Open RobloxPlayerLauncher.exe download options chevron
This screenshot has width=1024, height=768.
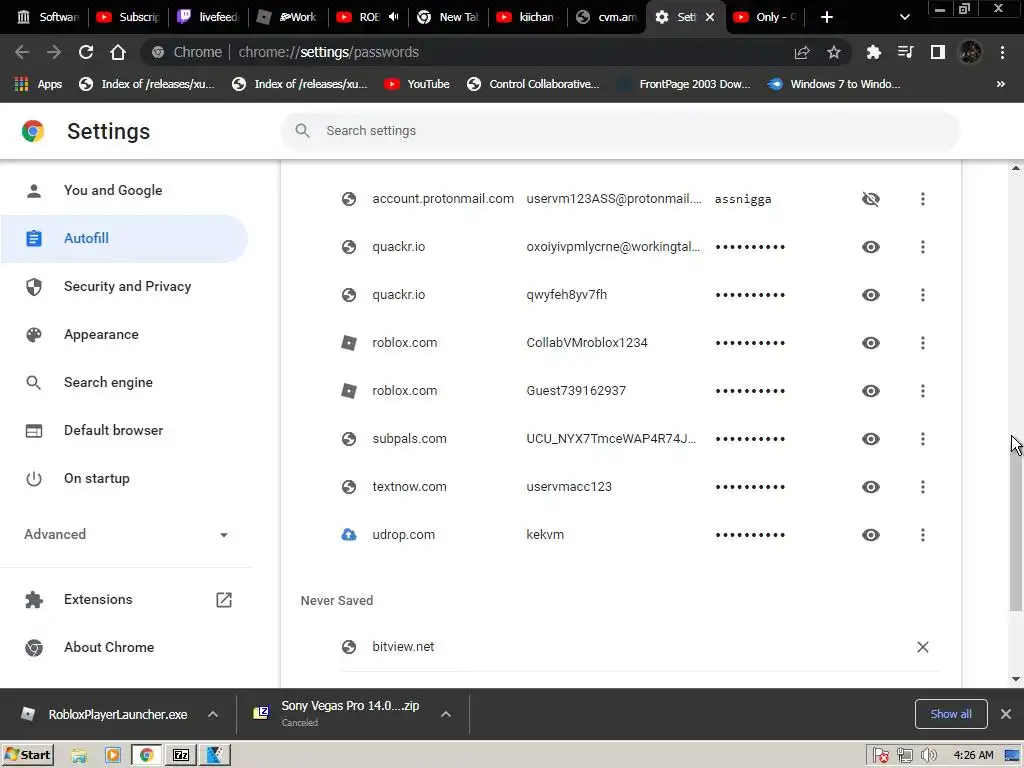(x=213, y=714)
